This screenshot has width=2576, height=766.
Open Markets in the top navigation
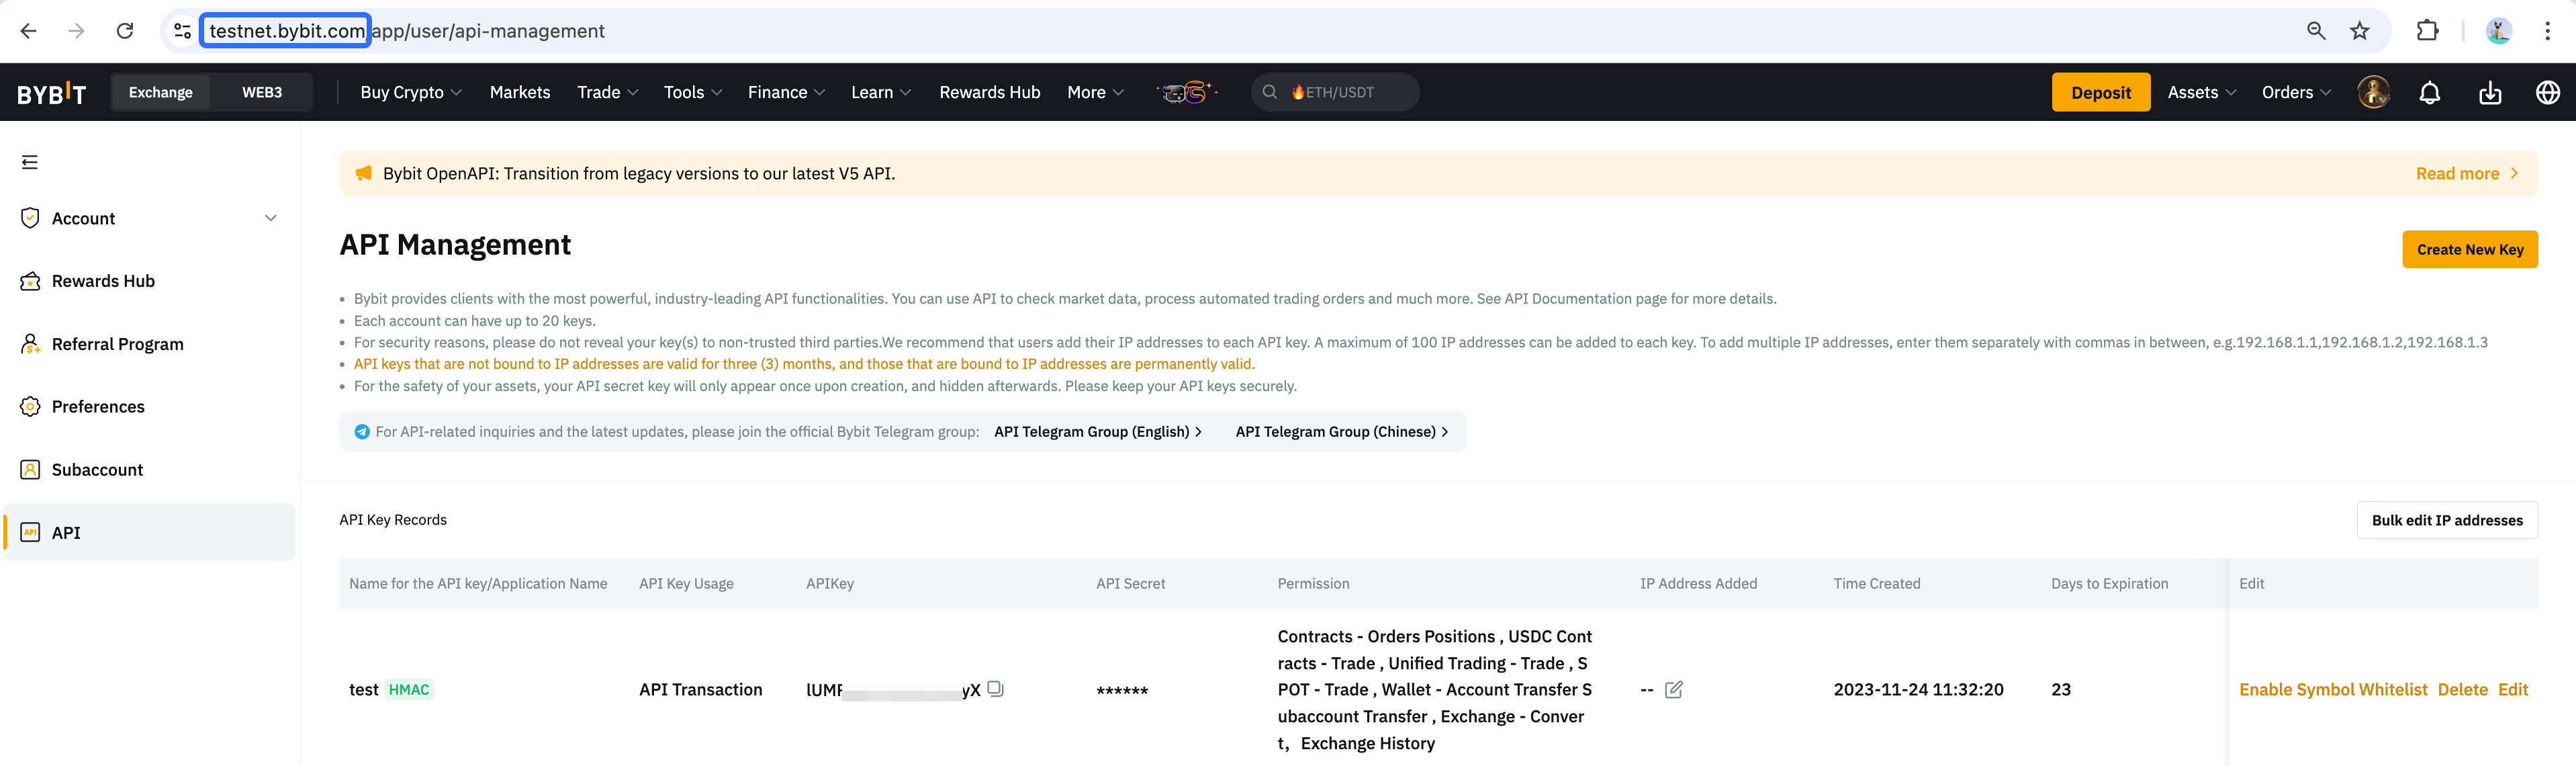click(519, 92)
